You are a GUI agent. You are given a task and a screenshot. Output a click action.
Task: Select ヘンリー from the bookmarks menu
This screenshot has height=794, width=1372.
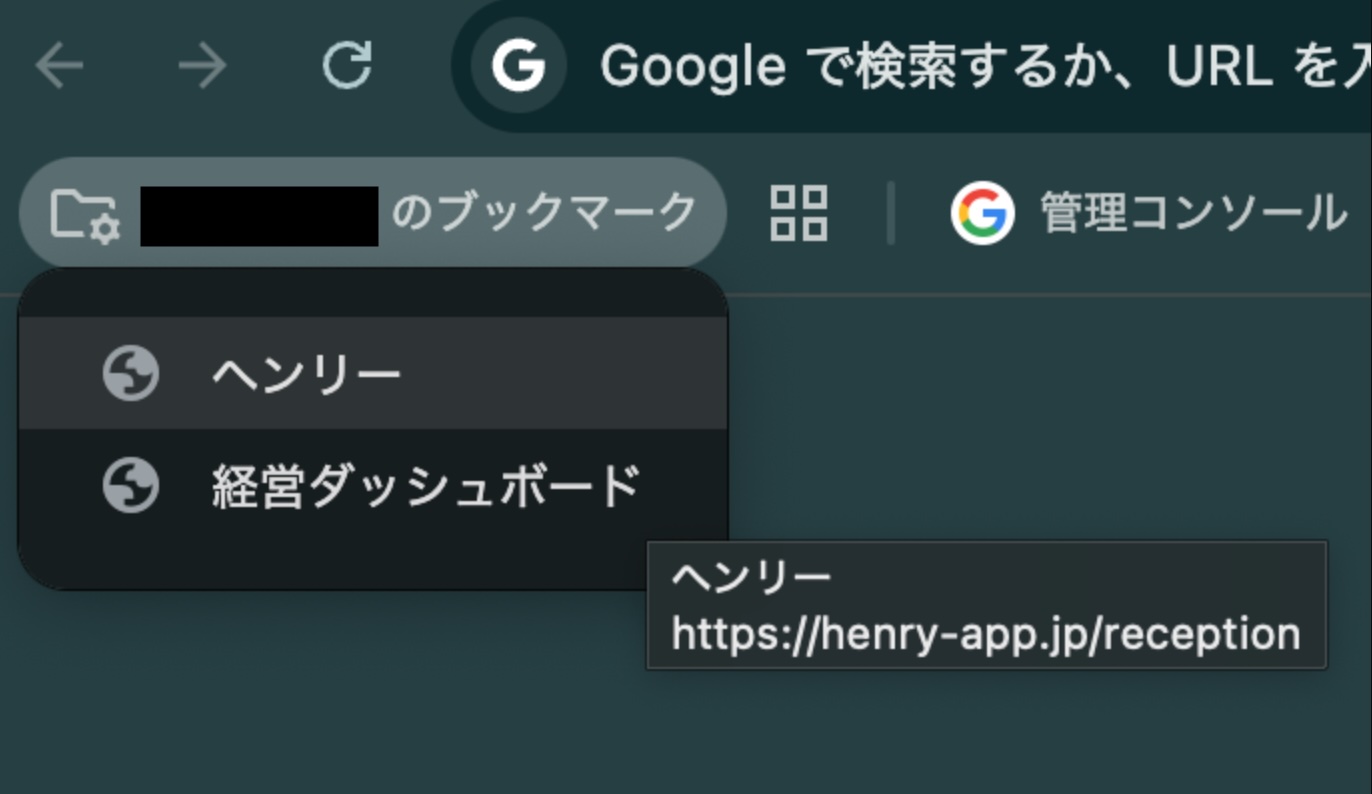[306, 374]
